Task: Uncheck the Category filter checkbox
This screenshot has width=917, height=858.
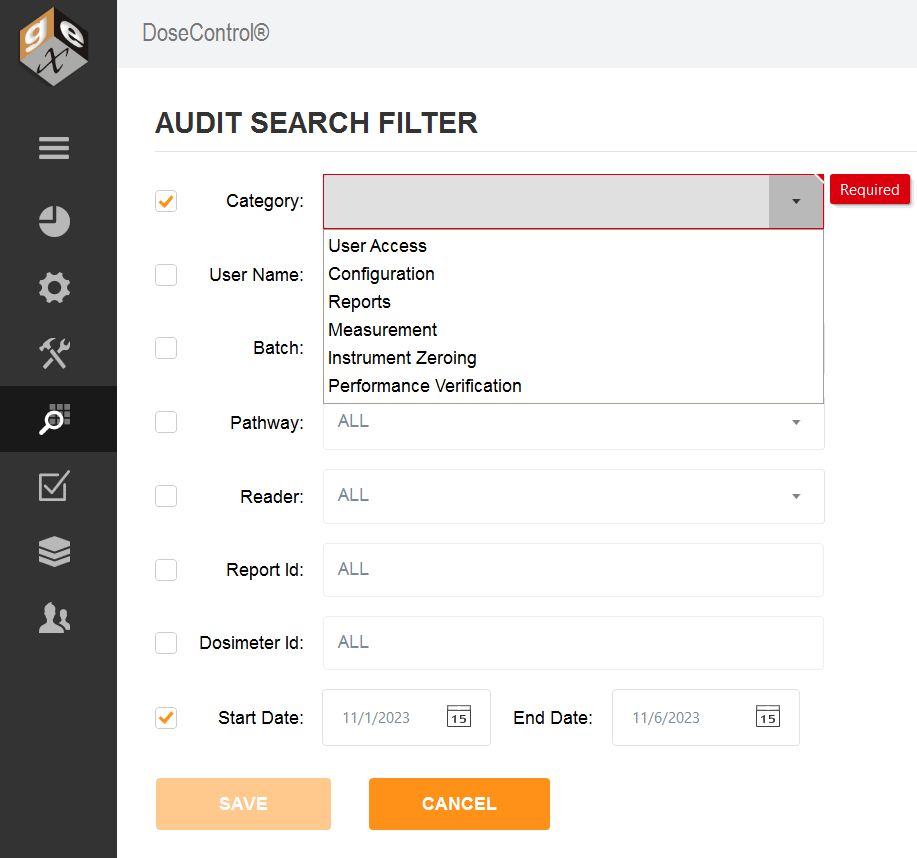Action: 166,201
